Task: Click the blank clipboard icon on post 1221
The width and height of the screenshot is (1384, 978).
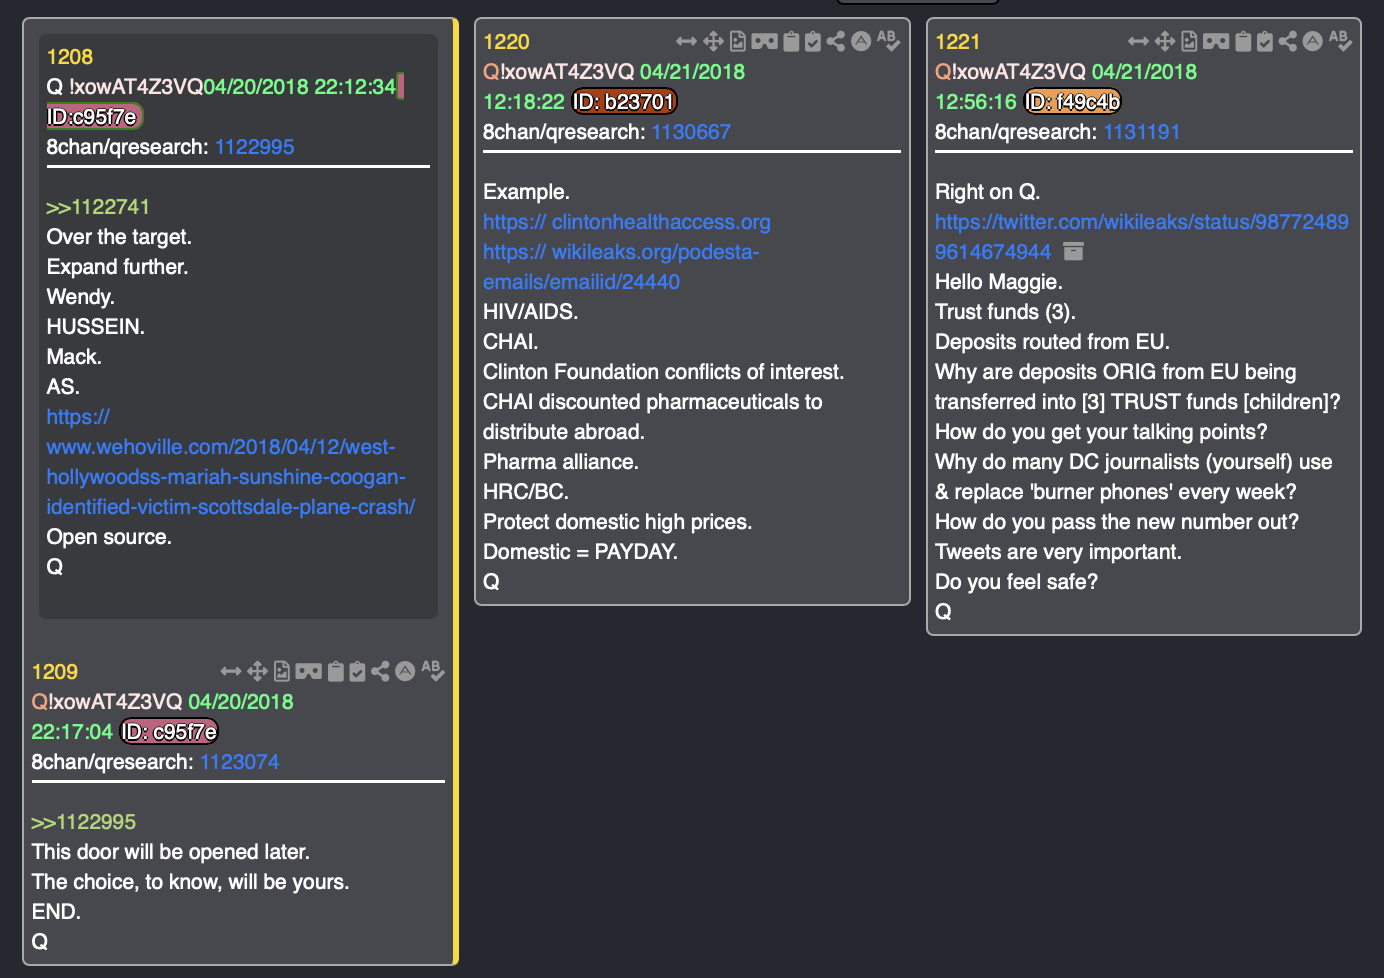Action: (1243, 41)
